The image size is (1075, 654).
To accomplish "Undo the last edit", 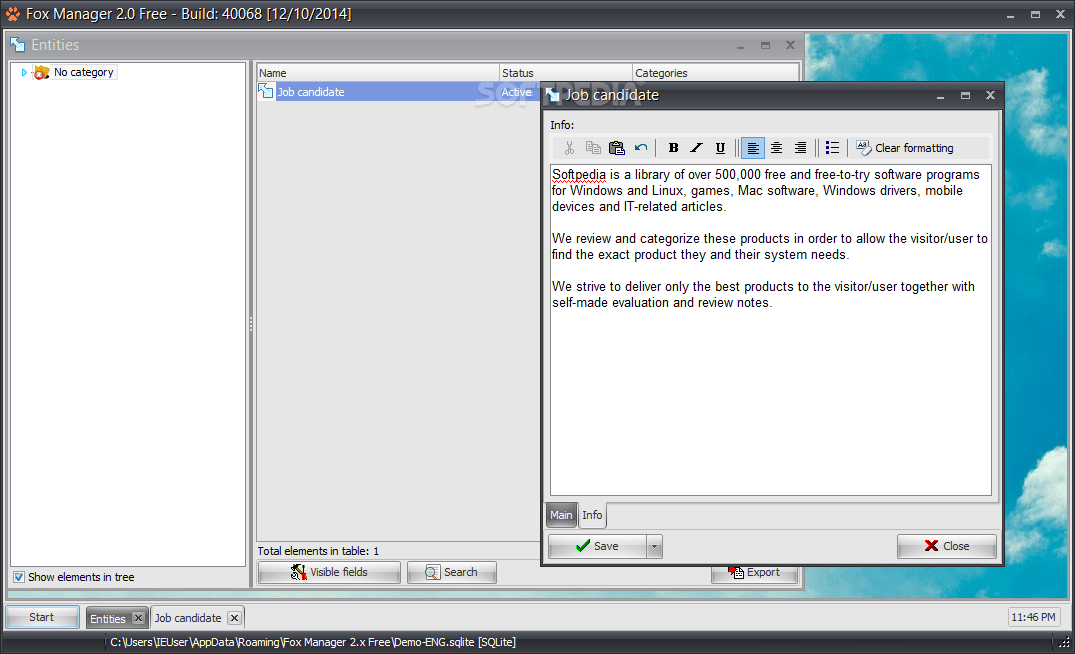I will [x=640, y=147].
